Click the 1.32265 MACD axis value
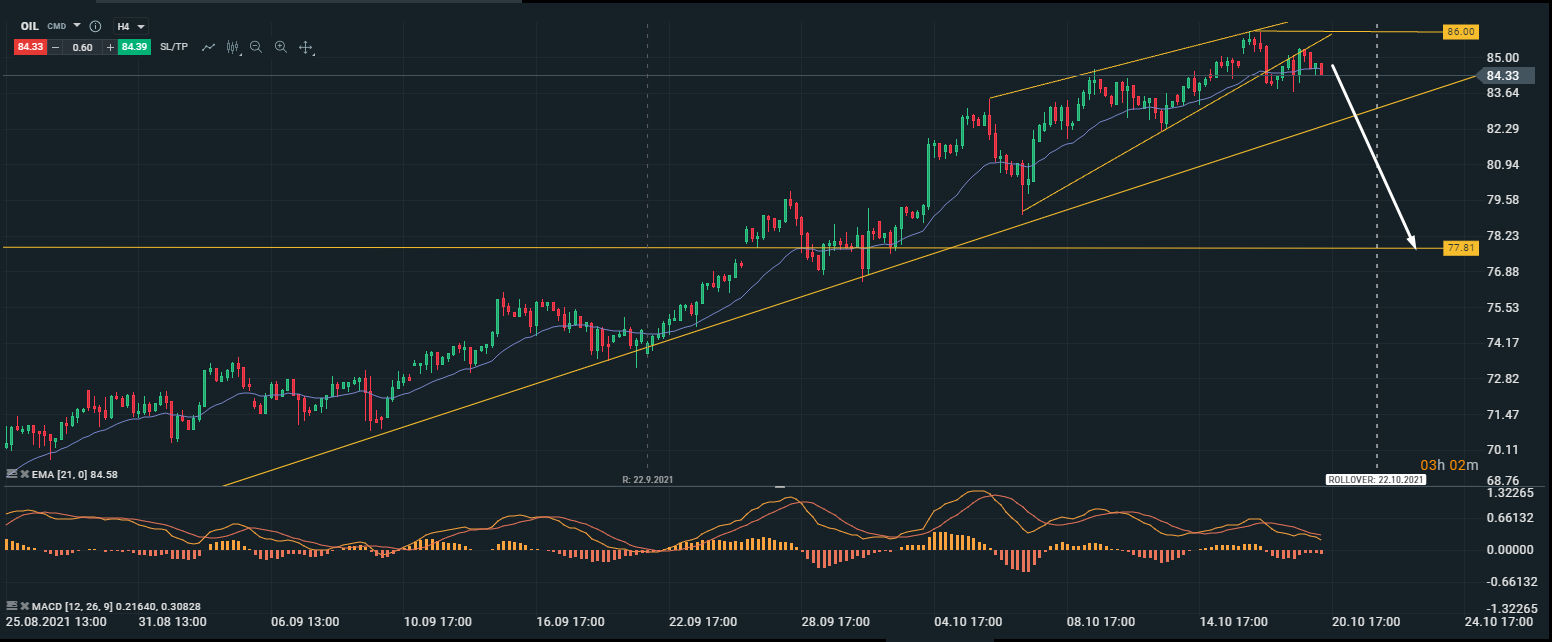This screenshot has width=1552, height=642. pyautogui.click(x=1511, y=494)
